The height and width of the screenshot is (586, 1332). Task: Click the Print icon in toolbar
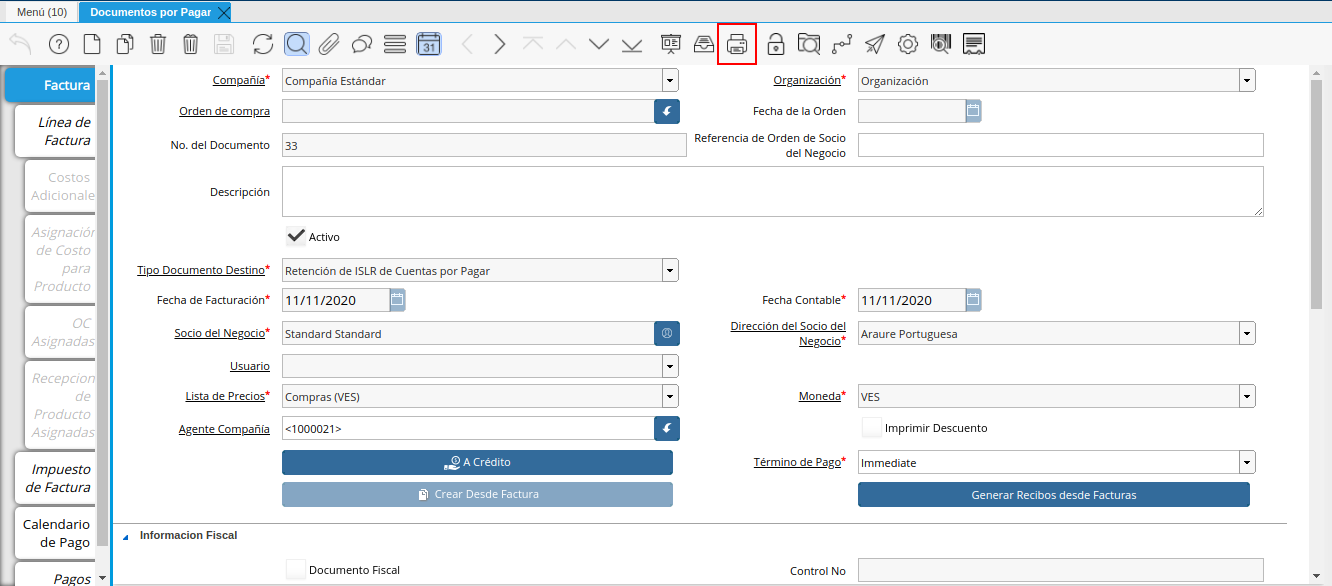(x=737, y=44)
